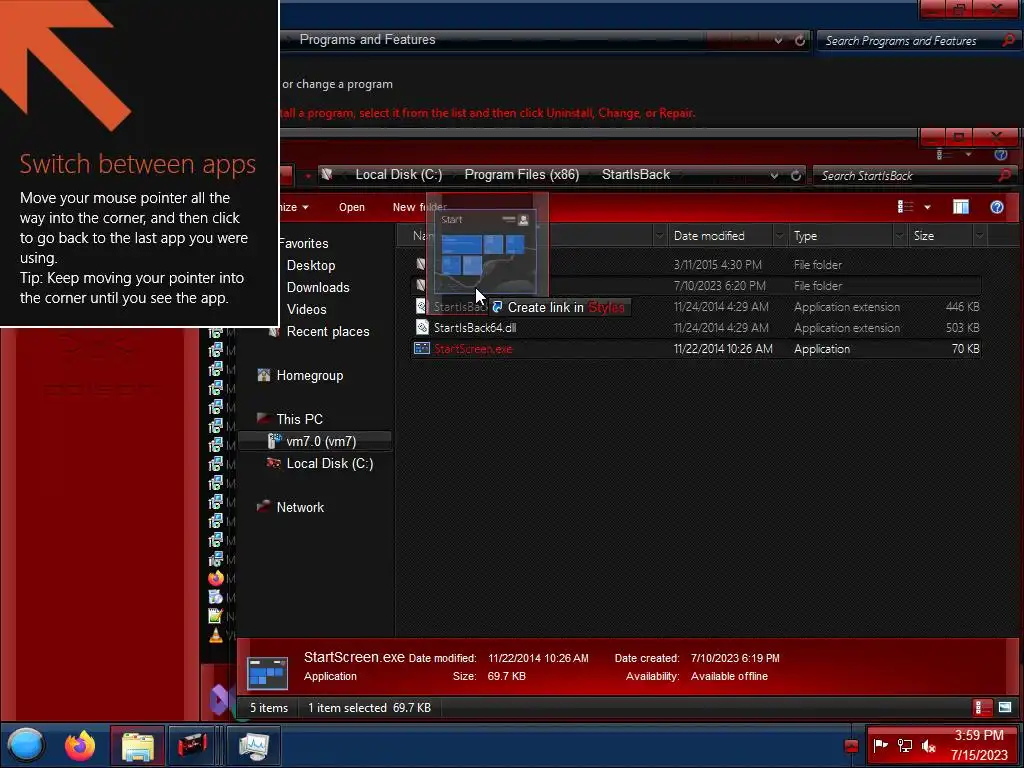Click StartIsBack64.dll file icon
This screenshot has height=768, width=1024.
pyautogui.click(x=422, y=328)
